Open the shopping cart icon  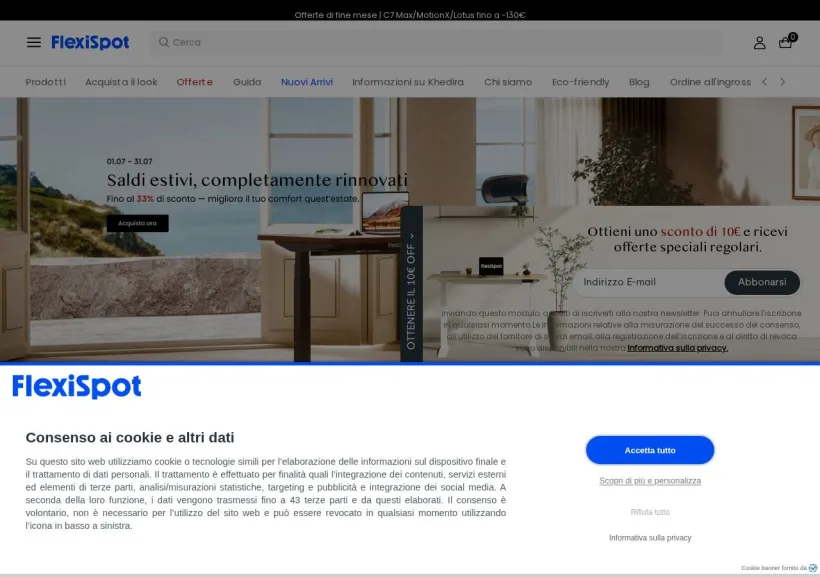point(785,42)
